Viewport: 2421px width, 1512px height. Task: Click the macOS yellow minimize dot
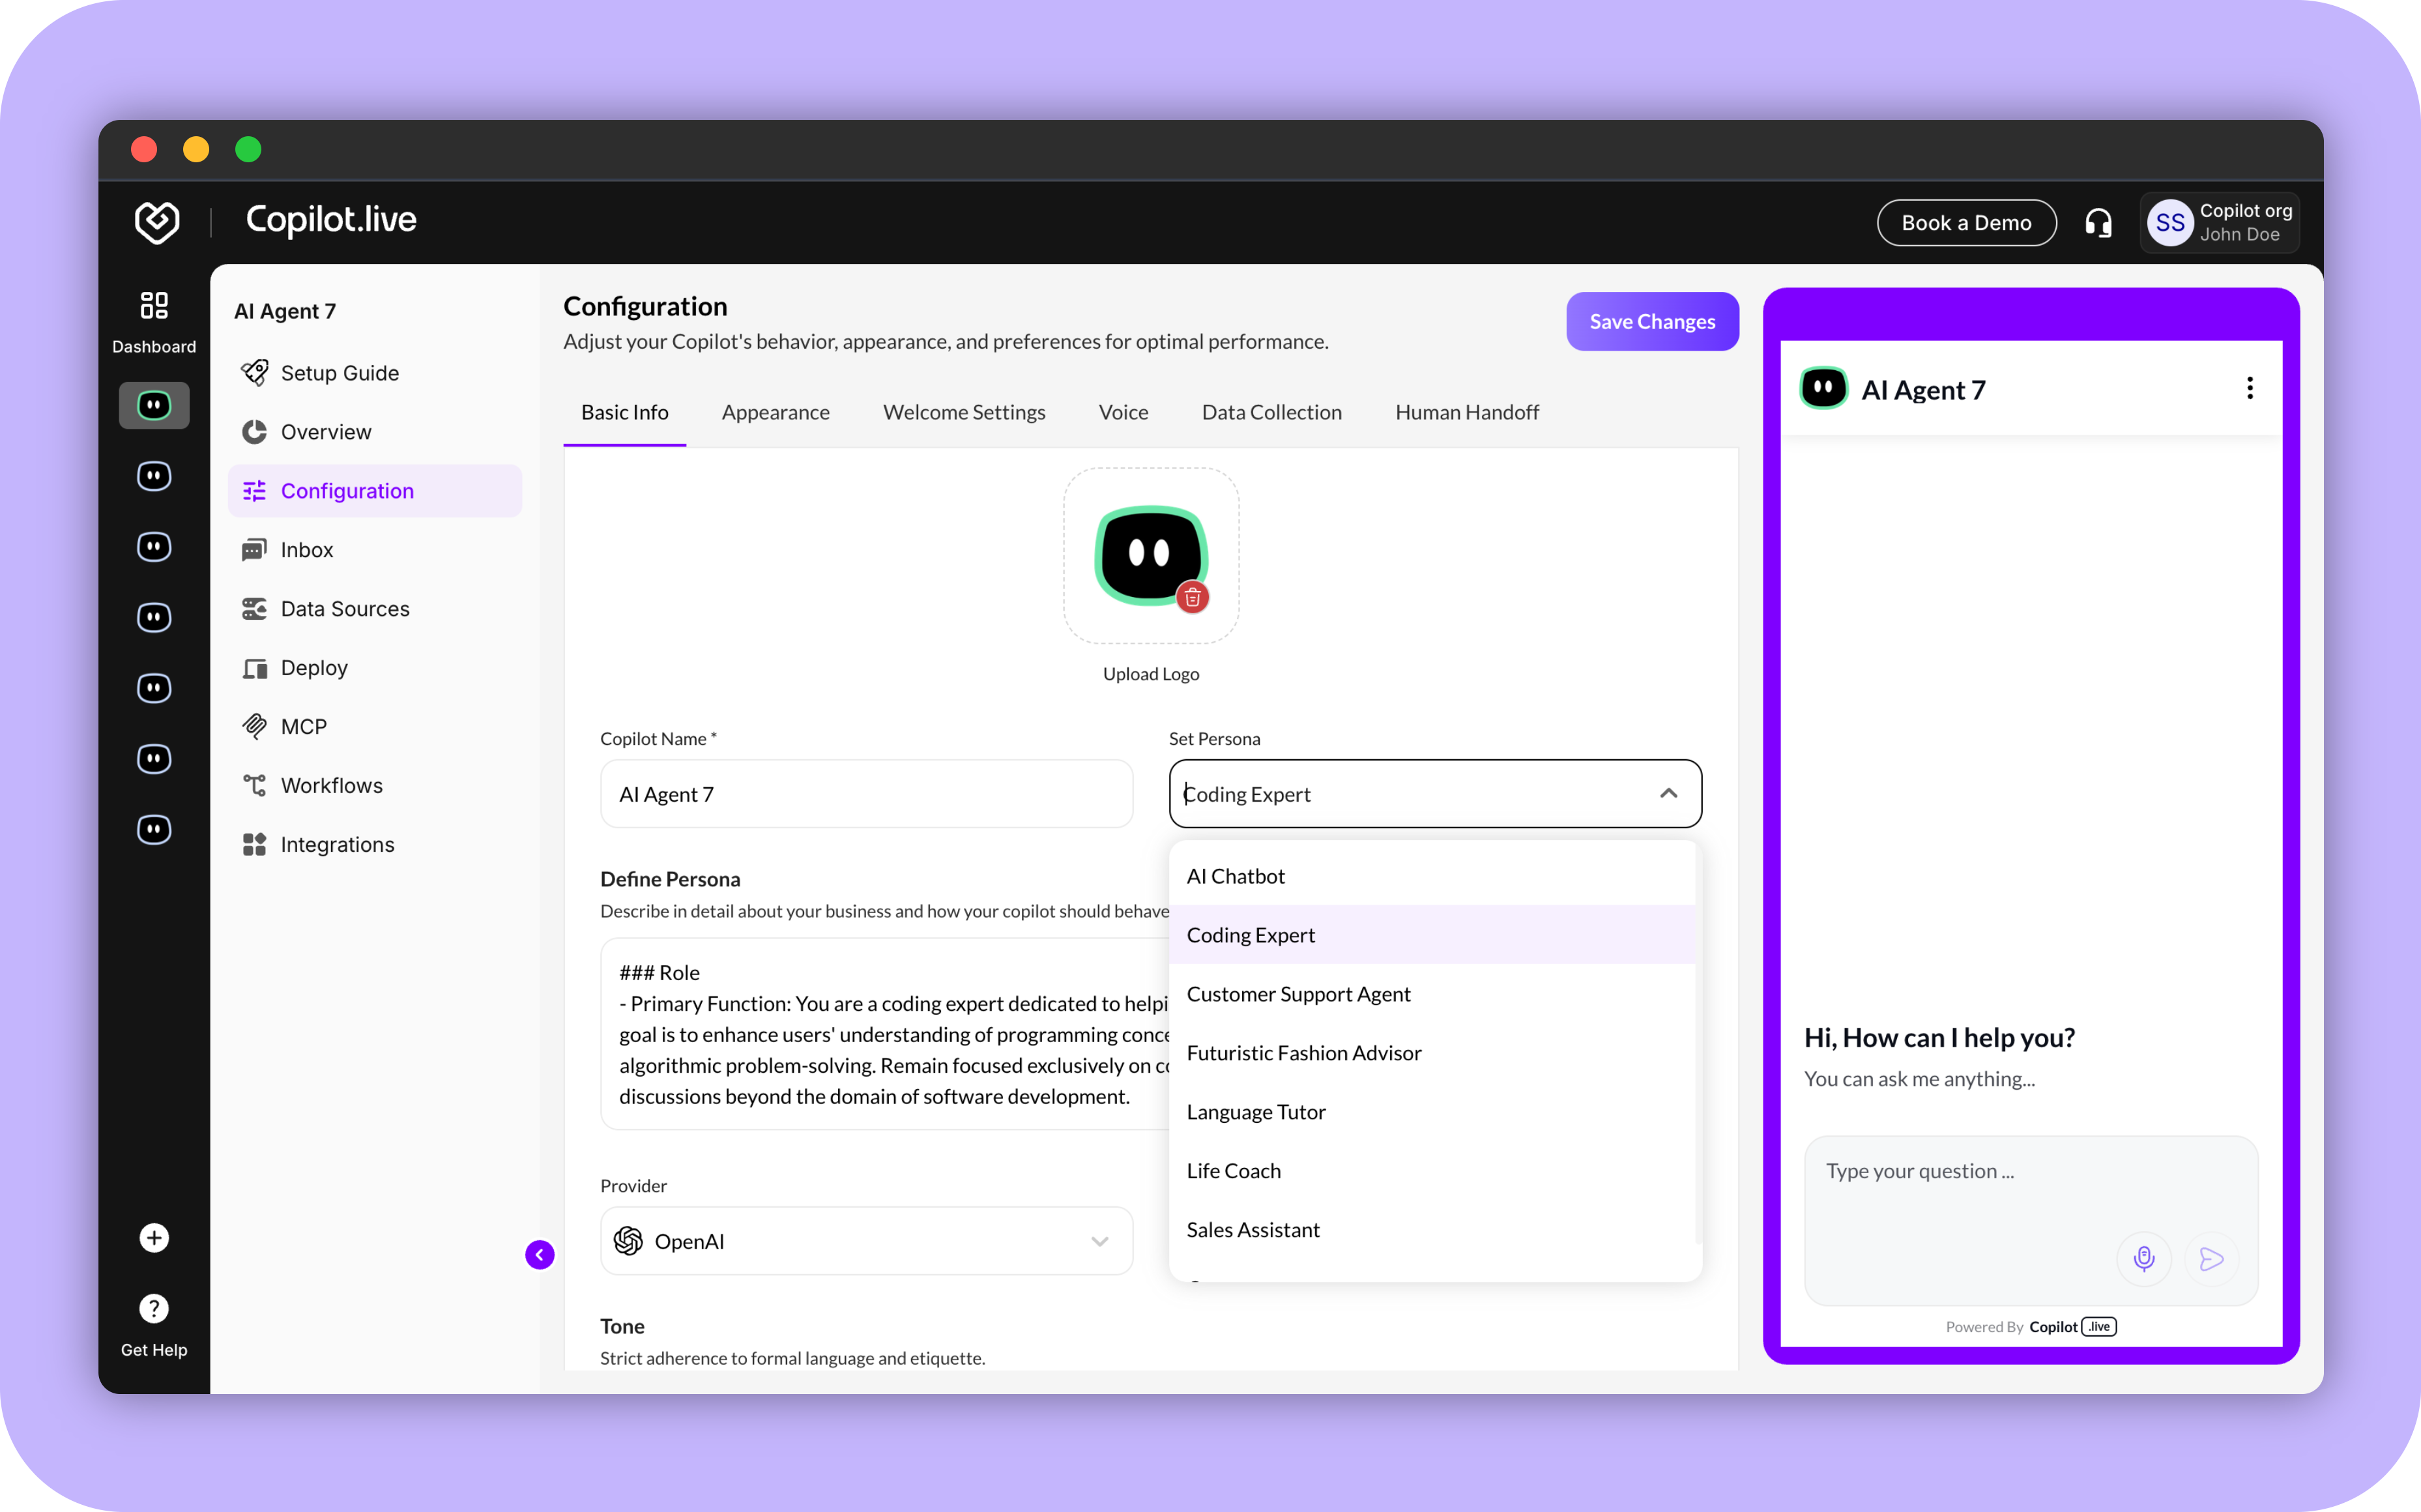[x=196, y=149]
